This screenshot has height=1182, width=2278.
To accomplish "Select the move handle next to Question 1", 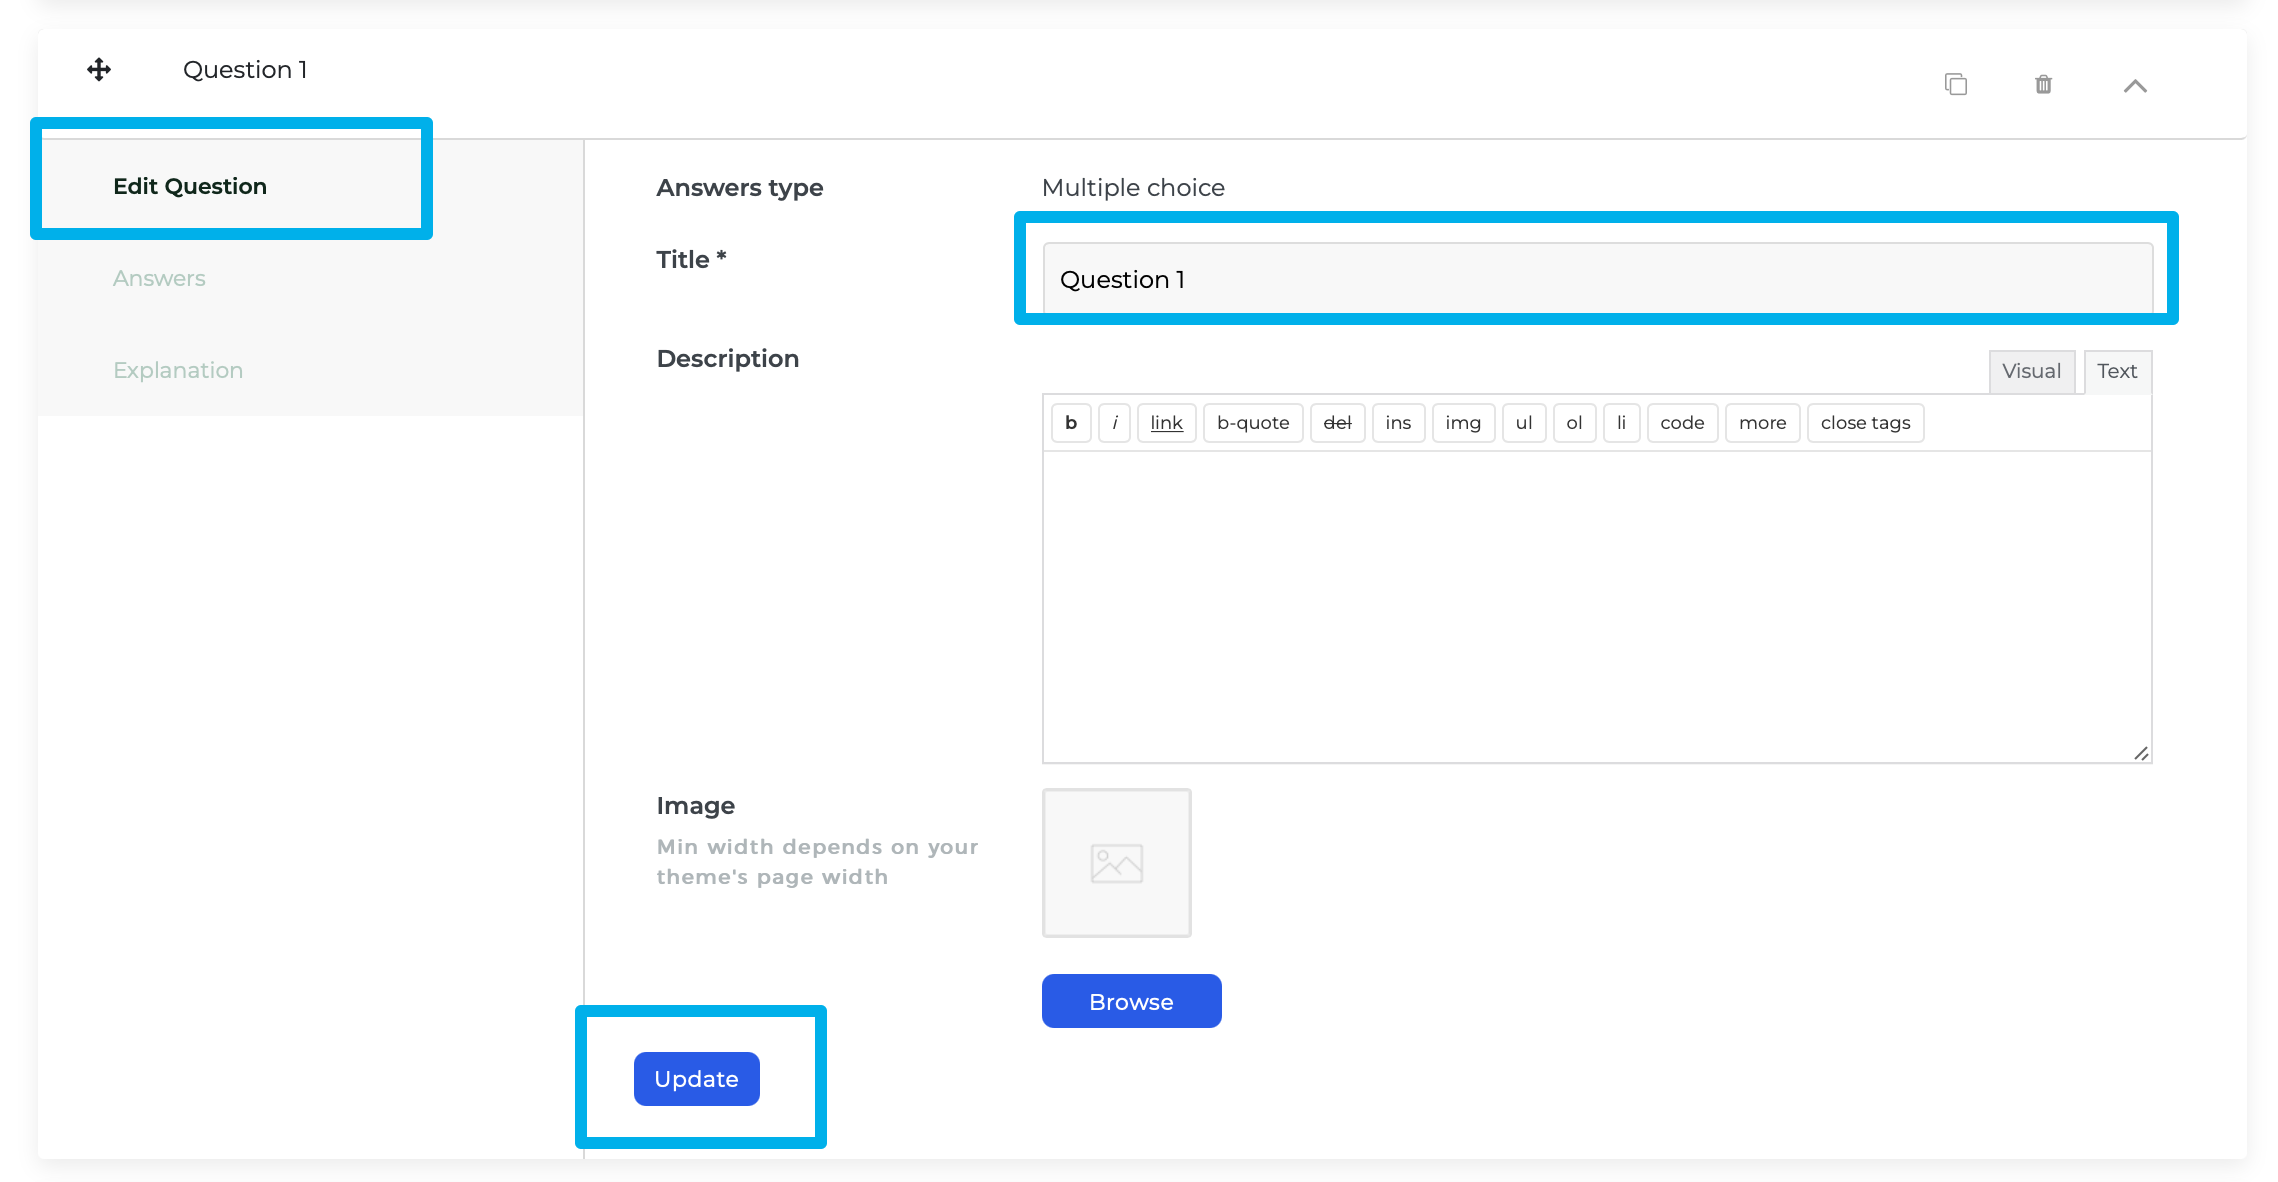I will point(98,70).
